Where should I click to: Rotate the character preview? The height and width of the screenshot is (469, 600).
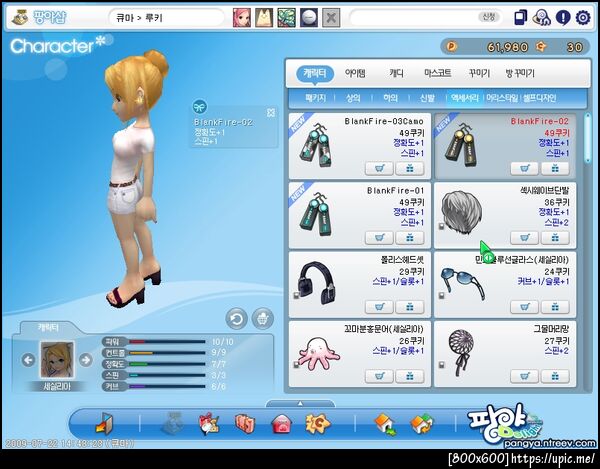[236, 319]
